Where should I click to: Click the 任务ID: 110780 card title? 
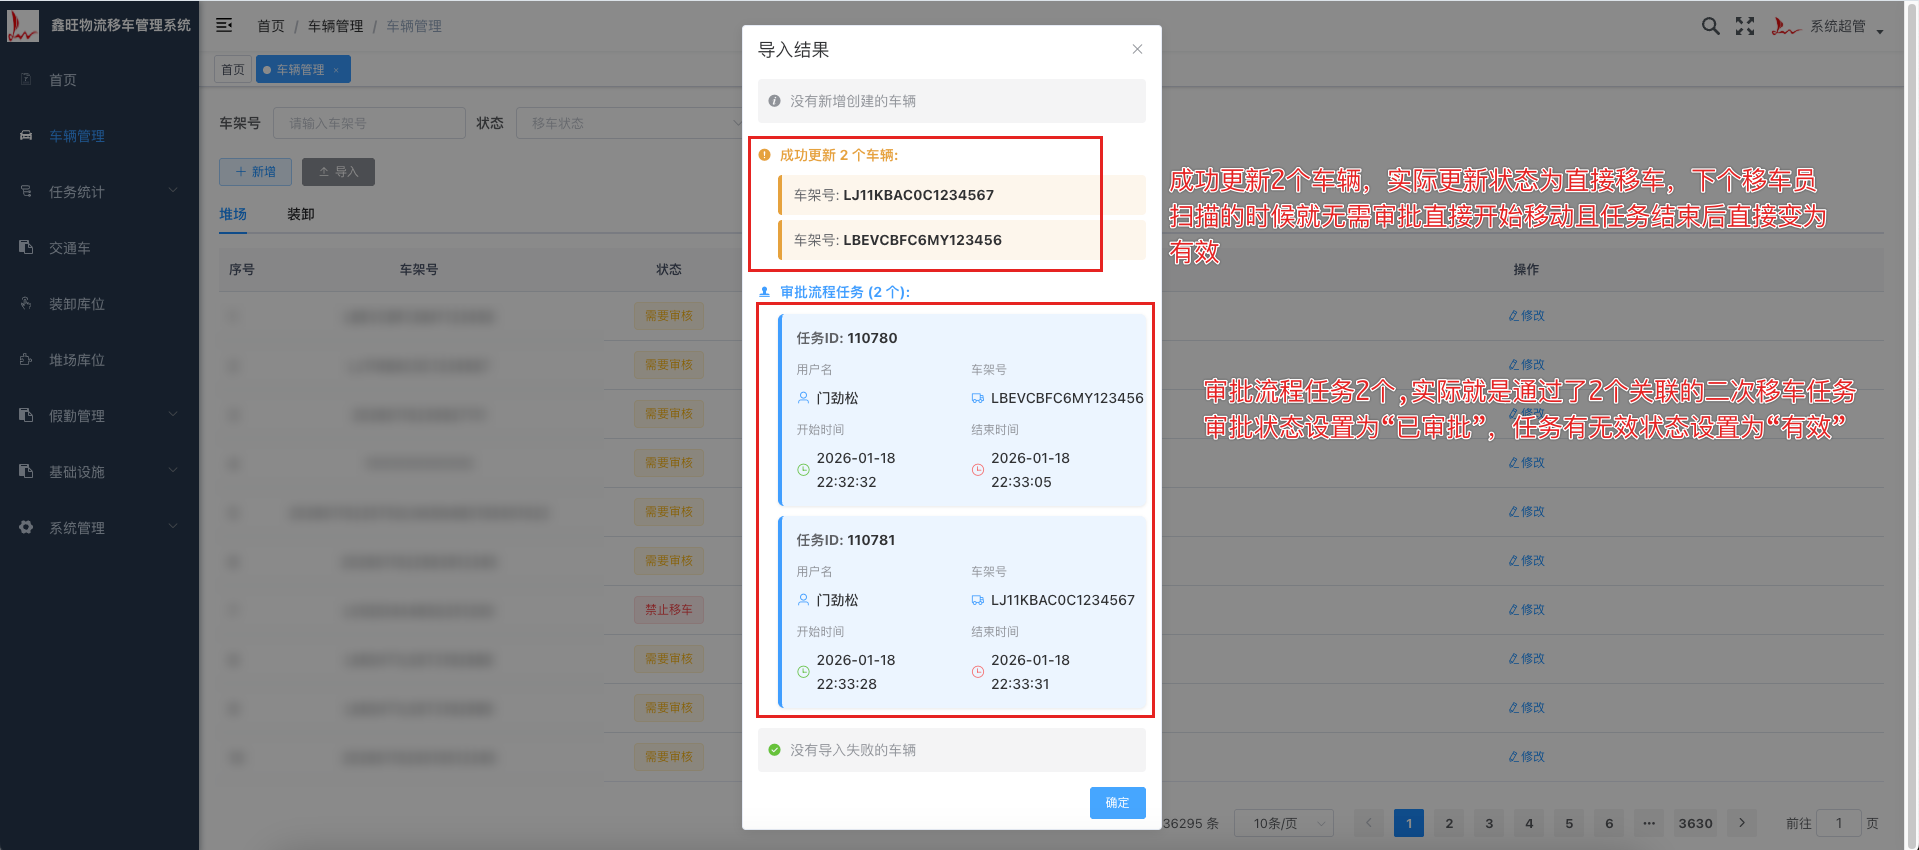(x=847, y=338)
